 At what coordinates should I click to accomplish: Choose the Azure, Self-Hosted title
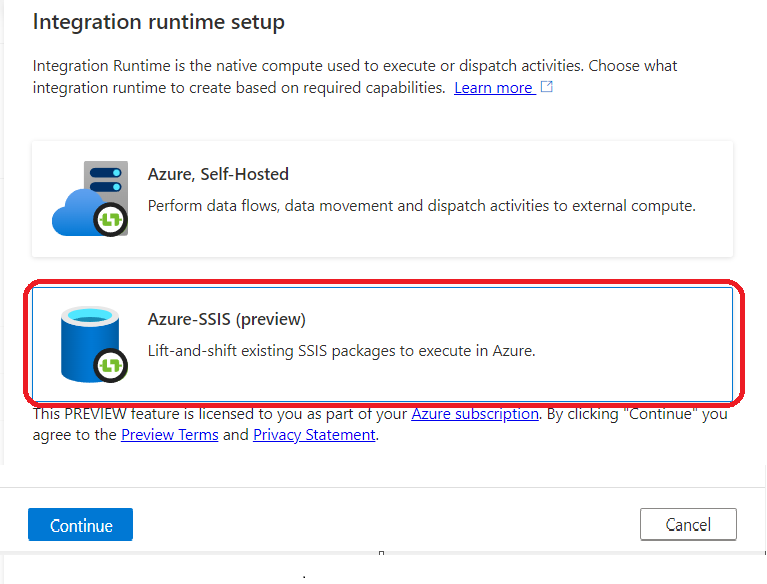[x=218, y=174]
